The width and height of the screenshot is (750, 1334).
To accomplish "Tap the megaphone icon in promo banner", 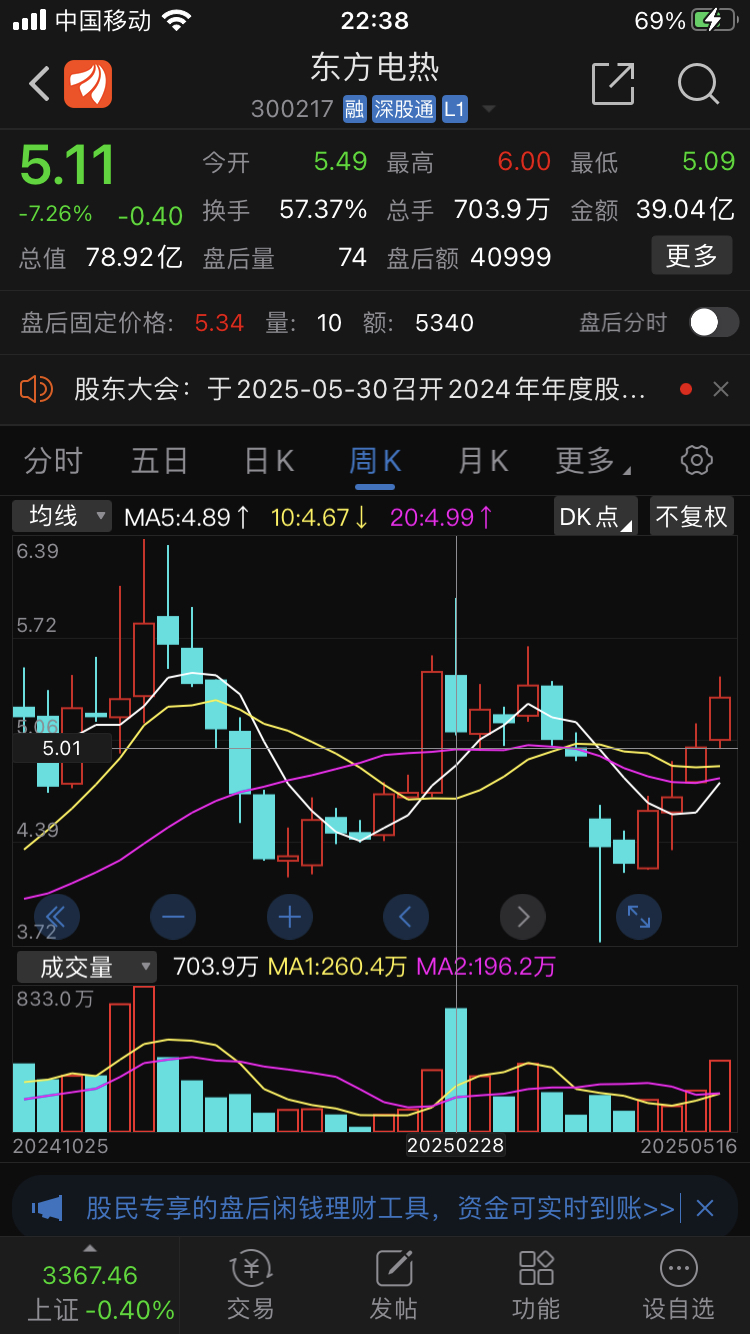I will click(x=47, y=1208).
